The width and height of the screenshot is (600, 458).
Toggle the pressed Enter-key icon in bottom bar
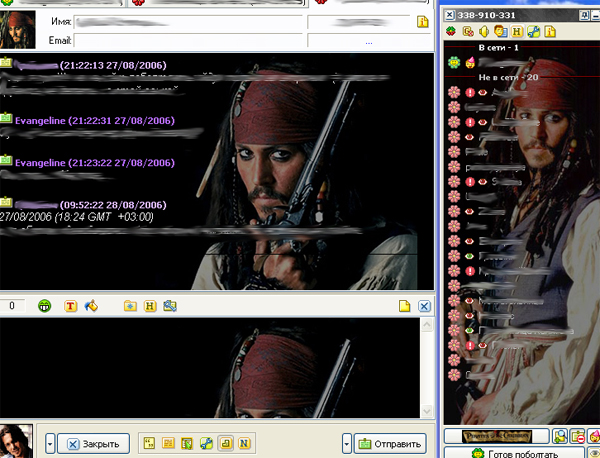tap(225, 443)
